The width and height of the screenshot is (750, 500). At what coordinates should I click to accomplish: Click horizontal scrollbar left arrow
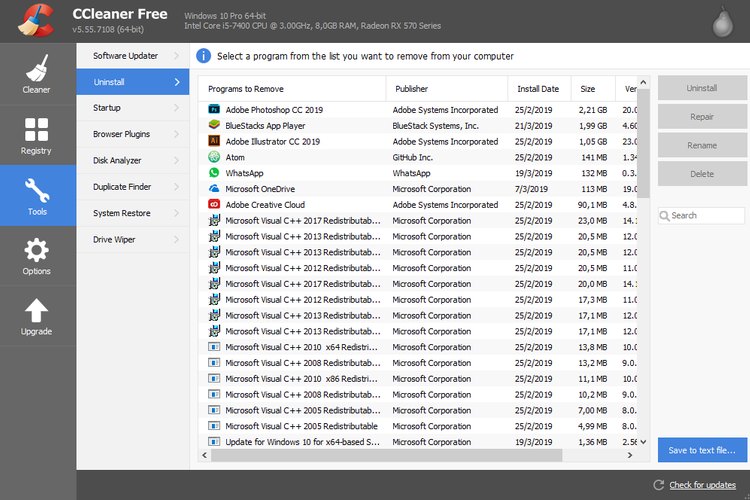tap(205, 455)
